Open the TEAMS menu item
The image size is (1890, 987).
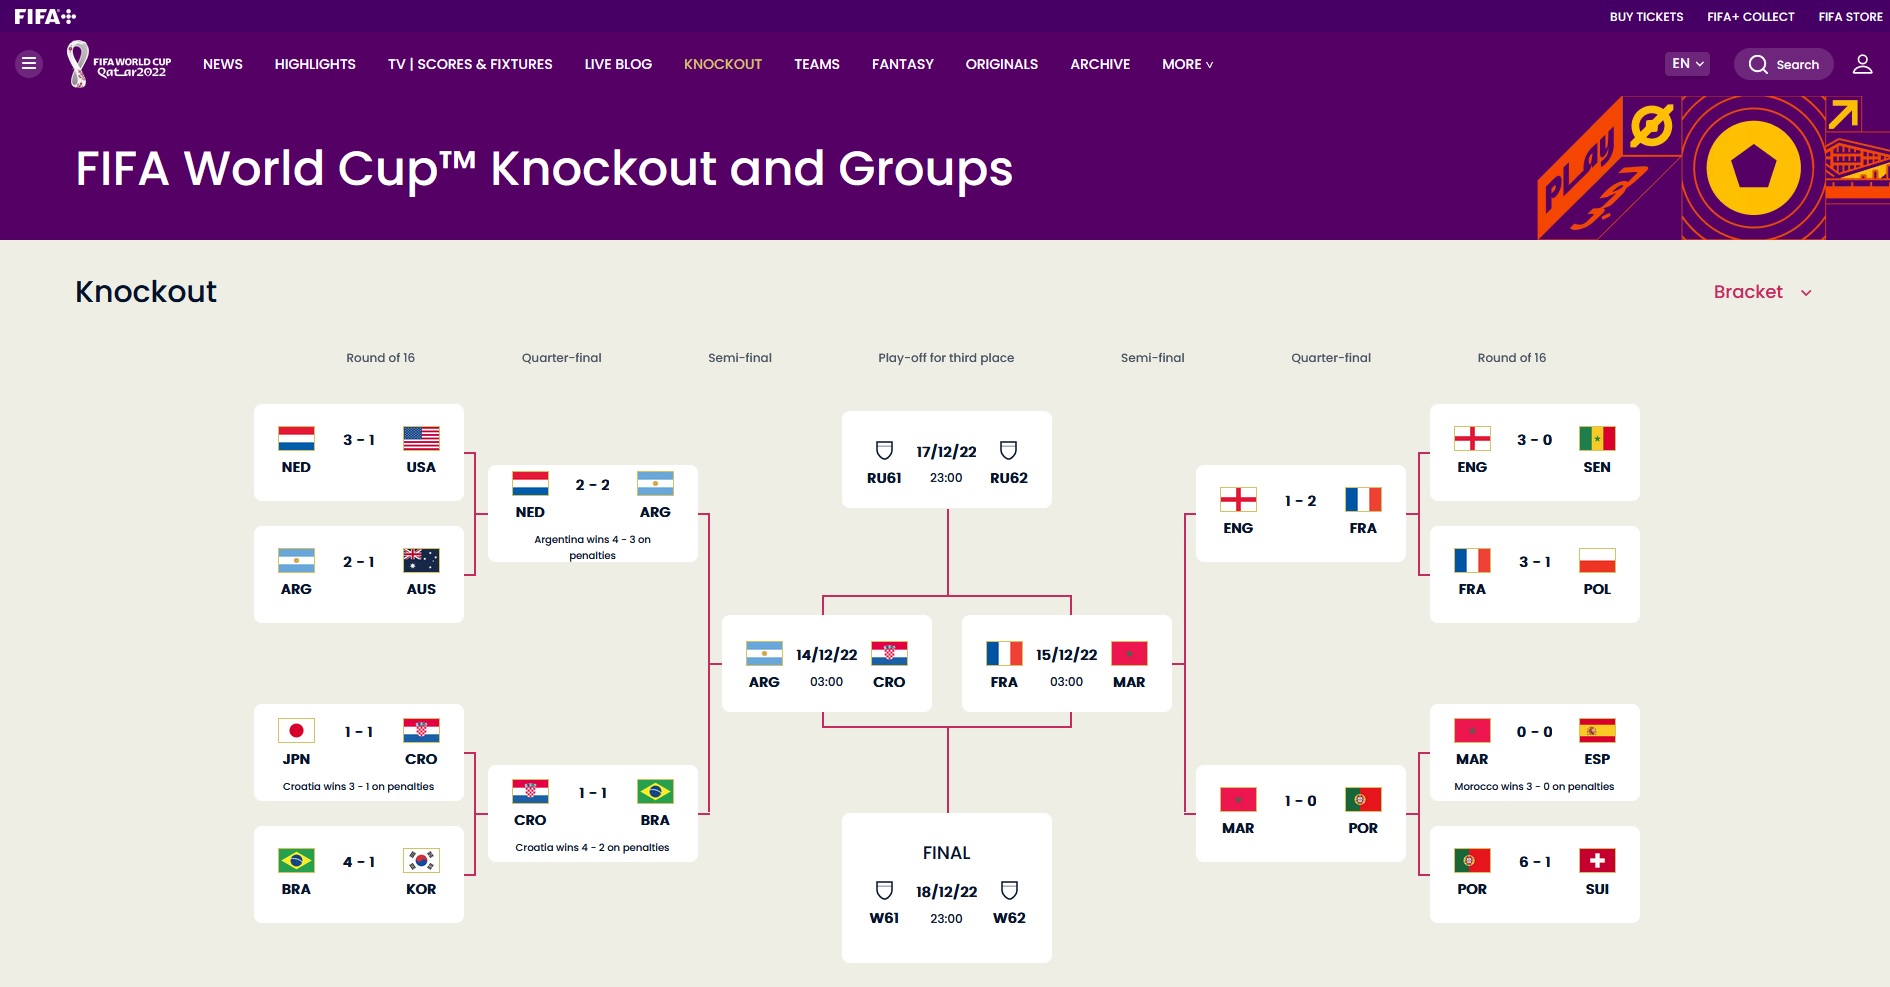pyautogui.click(x=817, y=64)
